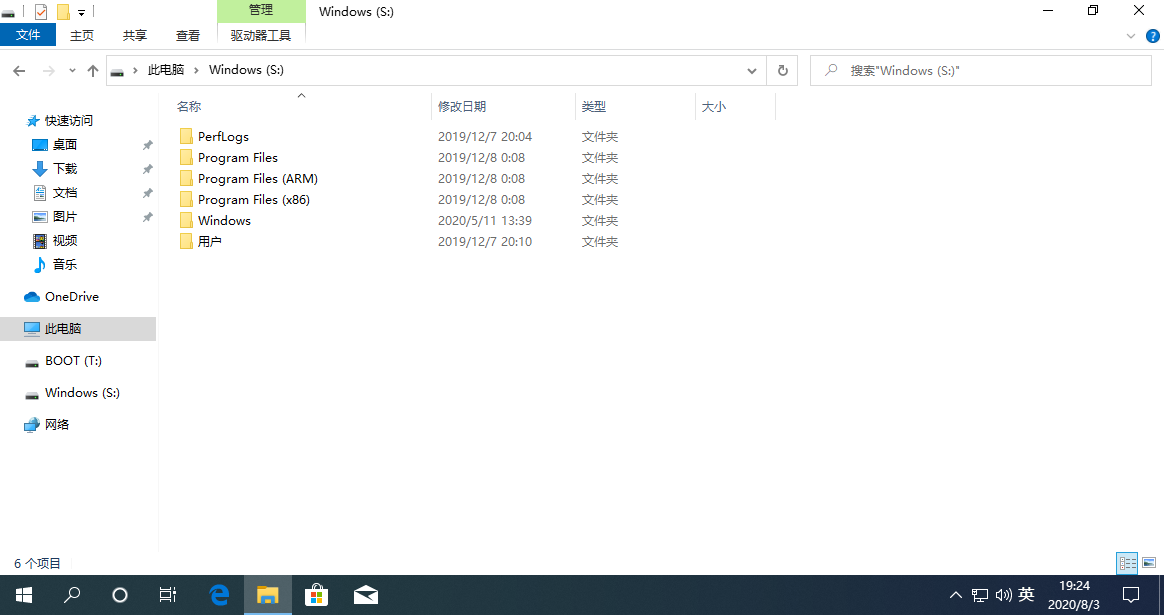
Task: Open OneDrive in the navigation pane
Action: (71, 296)
